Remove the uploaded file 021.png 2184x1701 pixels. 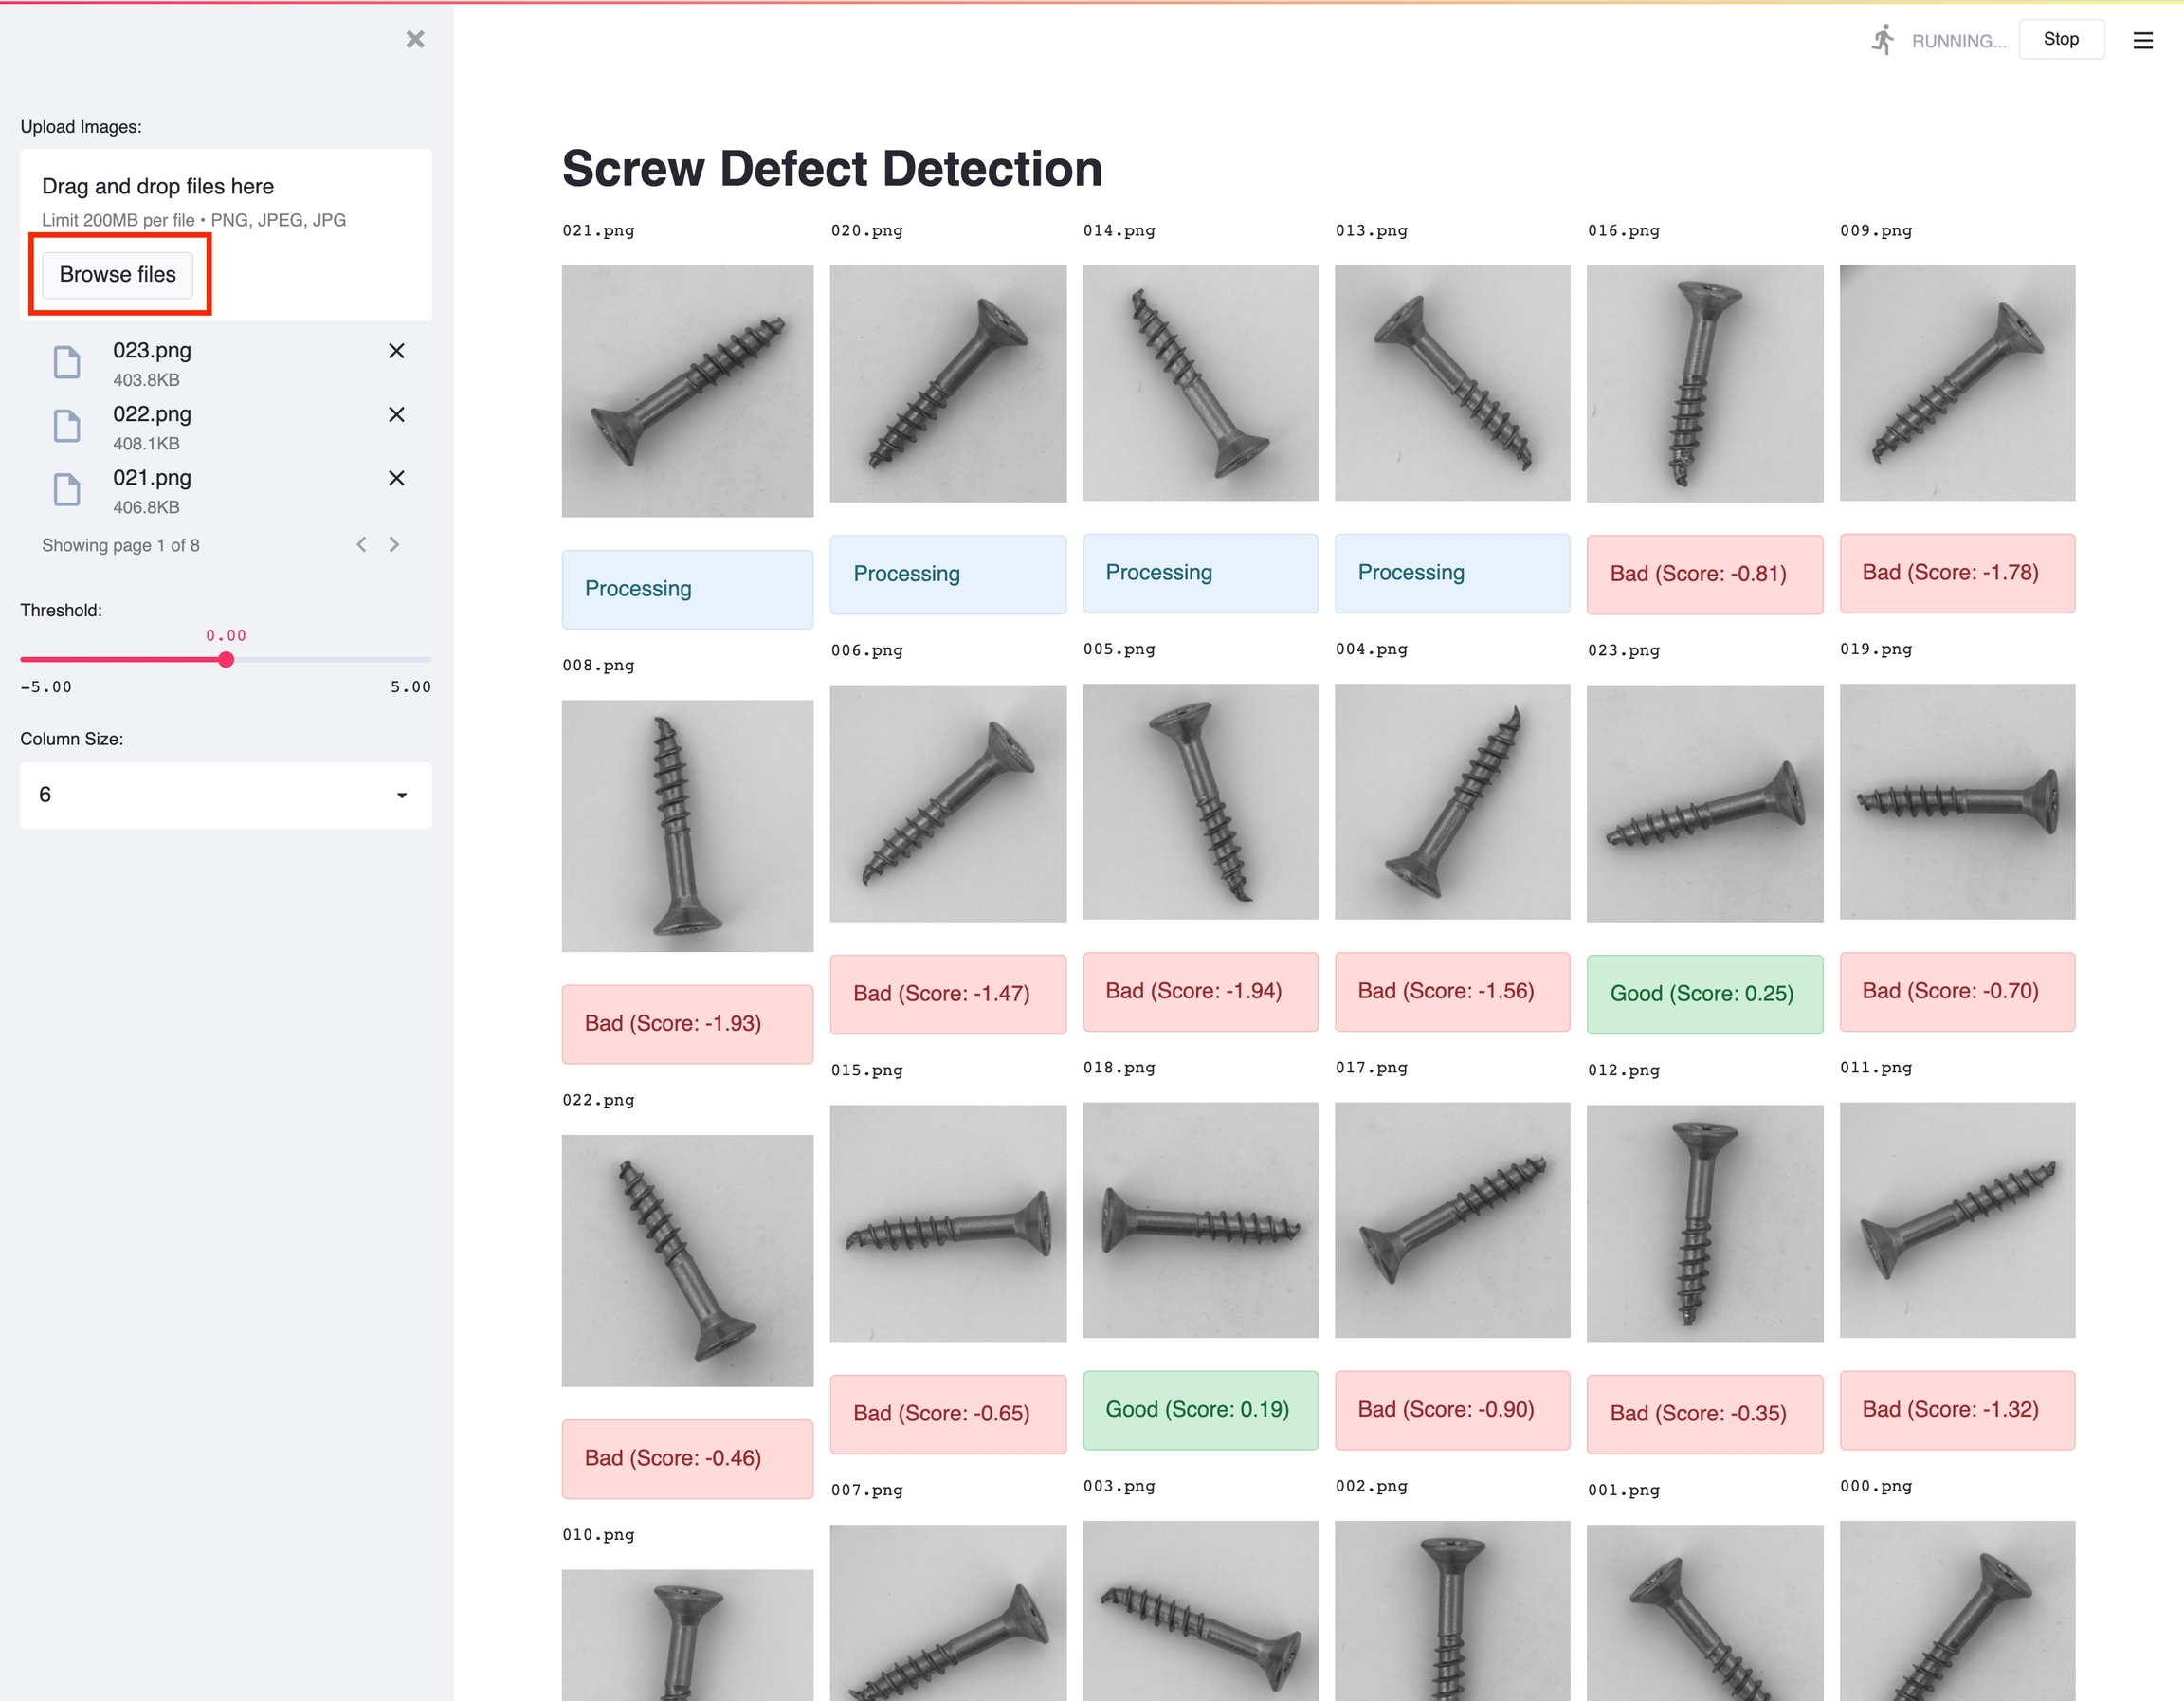click(x=396, y=478)
